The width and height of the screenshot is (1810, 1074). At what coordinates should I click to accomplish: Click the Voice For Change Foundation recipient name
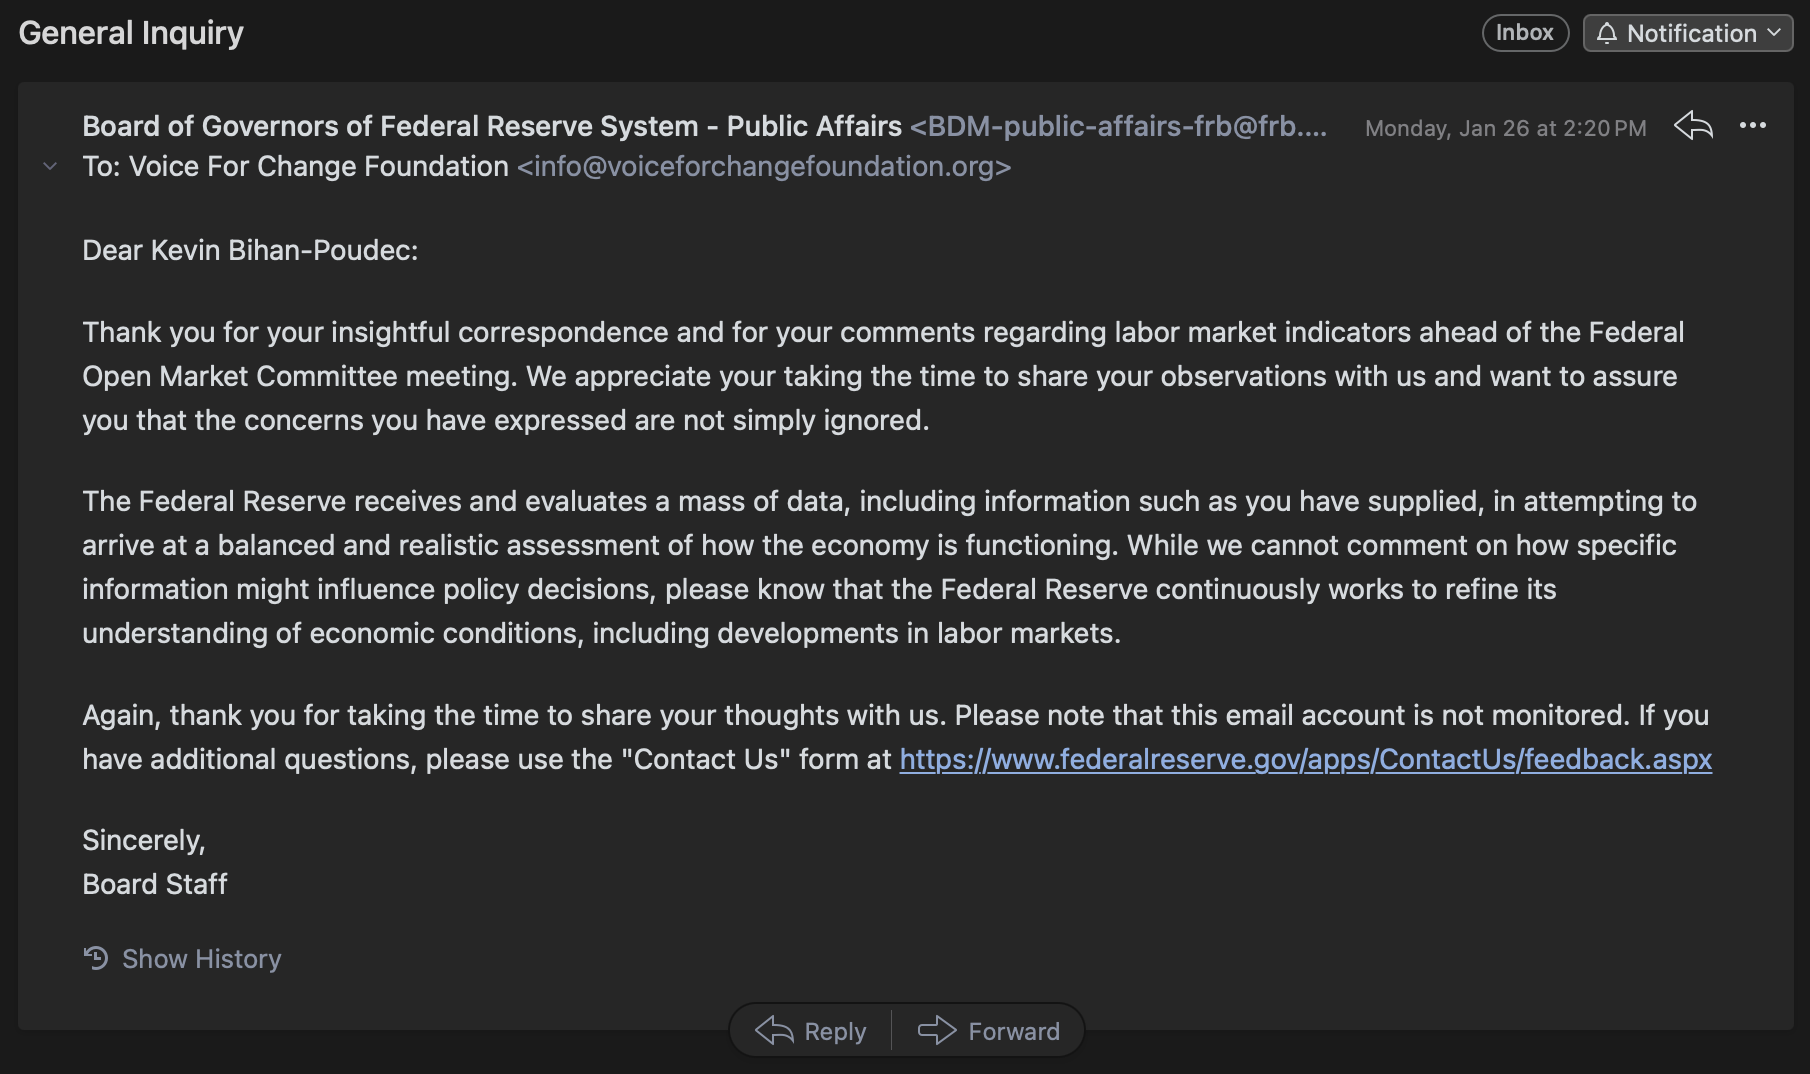tap(318, 167)
